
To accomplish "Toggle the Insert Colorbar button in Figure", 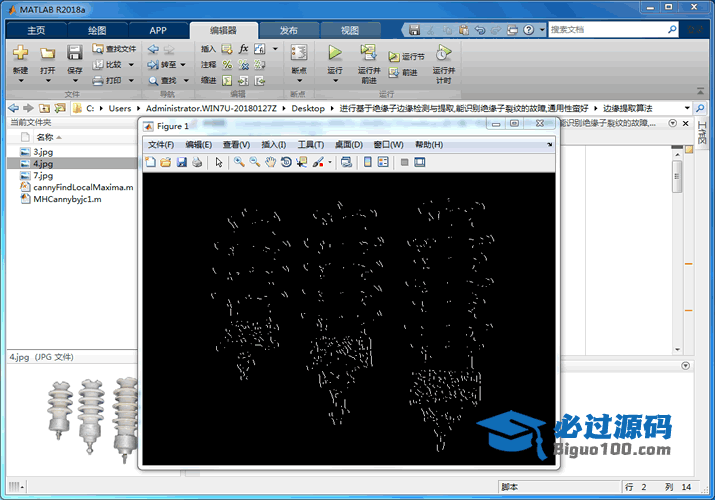I will [368, 162].
